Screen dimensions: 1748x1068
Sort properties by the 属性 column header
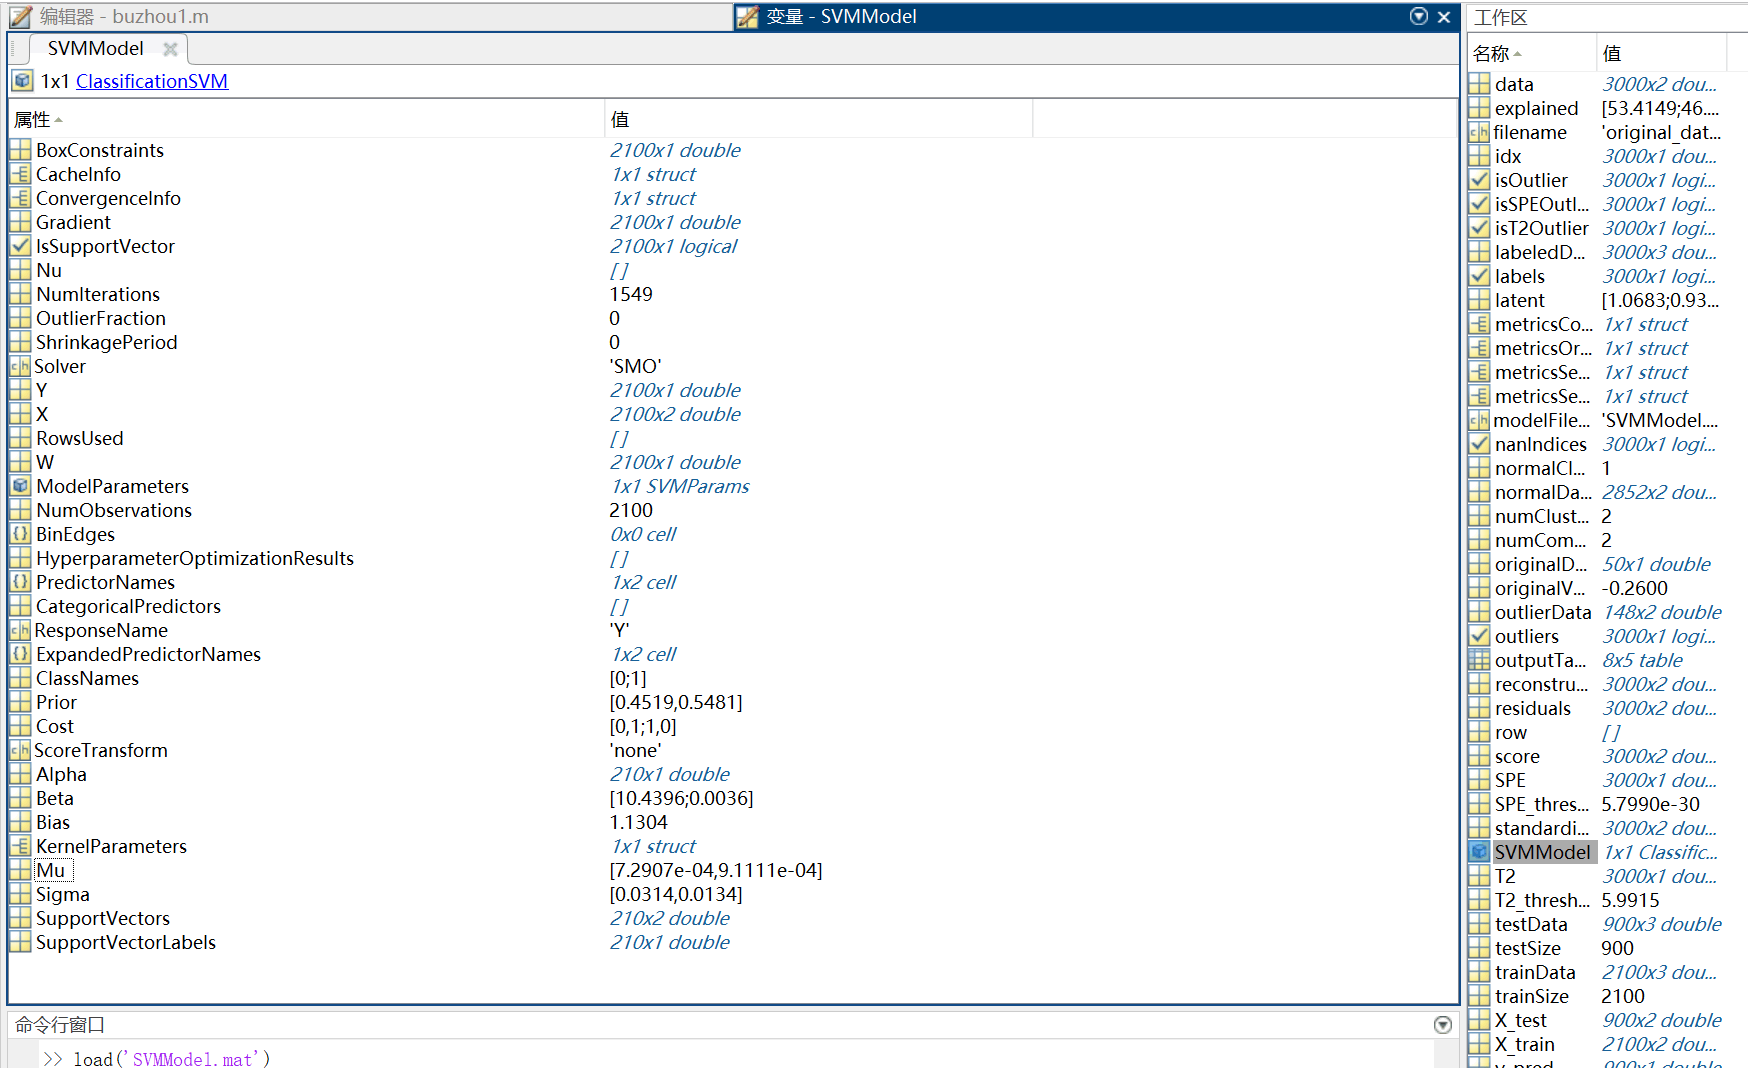coord(32,120)
